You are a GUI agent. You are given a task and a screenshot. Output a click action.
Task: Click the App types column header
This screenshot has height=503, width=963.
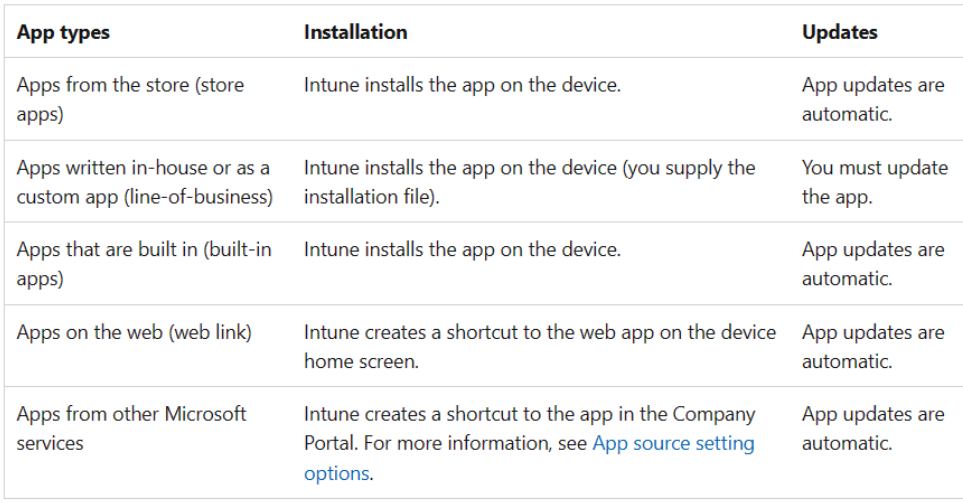tap(63, 32)
